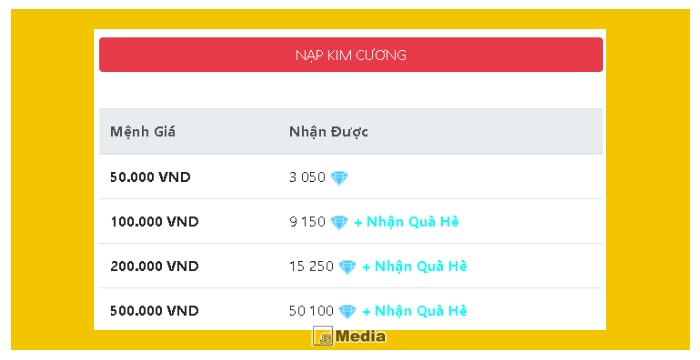Image resolution: width=700 pixels, height=360 pixels.
Task: Click diamond icon next to 50 100
Action: pyautogui.click(x=347, y=311)
